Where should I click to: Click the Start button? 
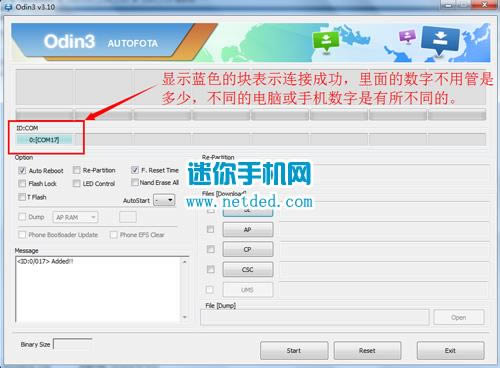click(x=294, y=351)
